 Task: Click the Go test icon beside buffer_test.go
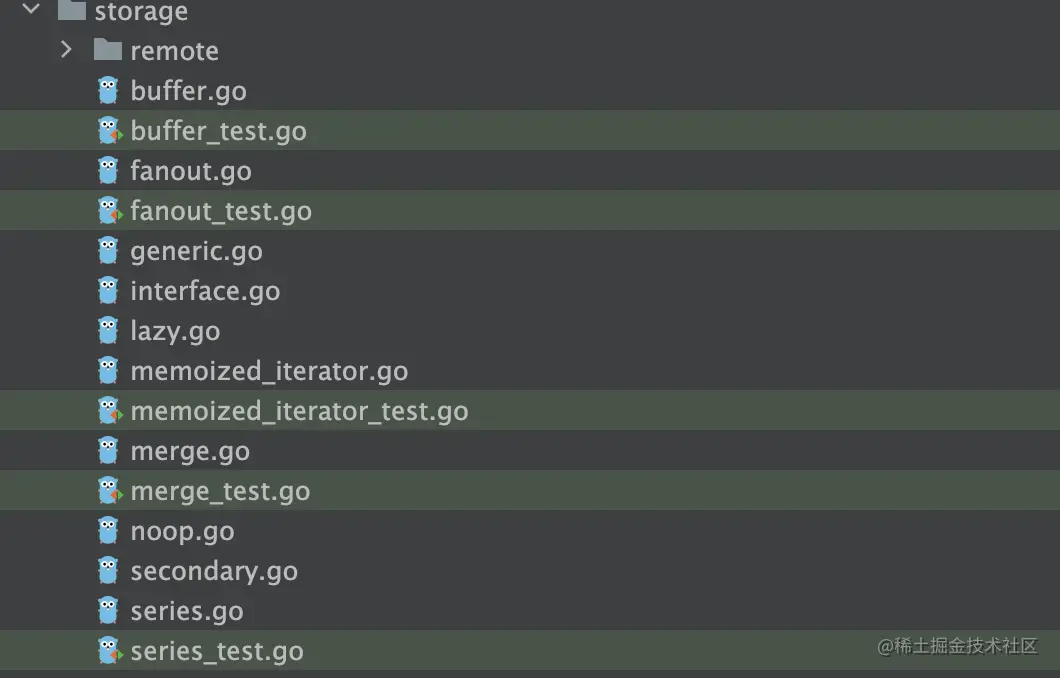tap(108, 131)
